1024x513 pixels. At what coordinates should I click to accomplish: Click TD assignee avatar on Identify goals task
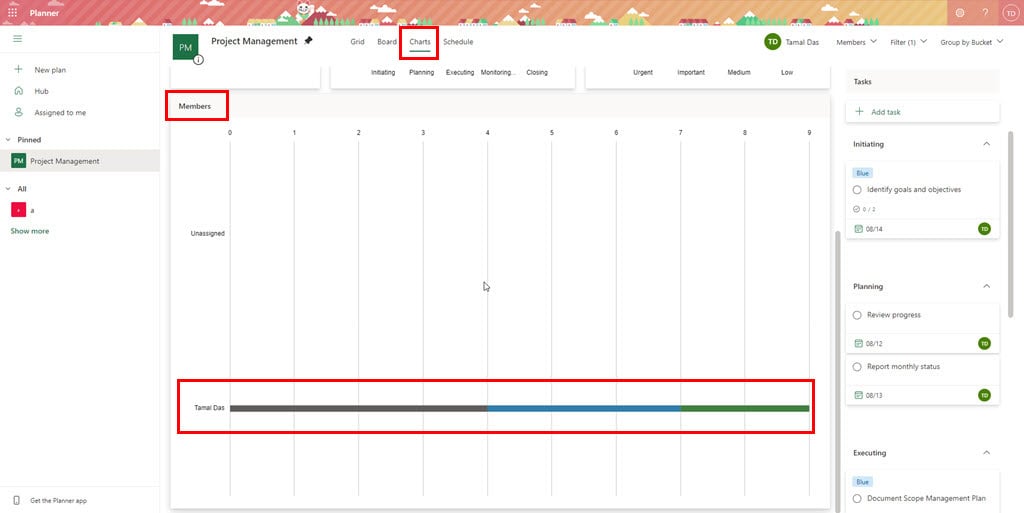984,228
